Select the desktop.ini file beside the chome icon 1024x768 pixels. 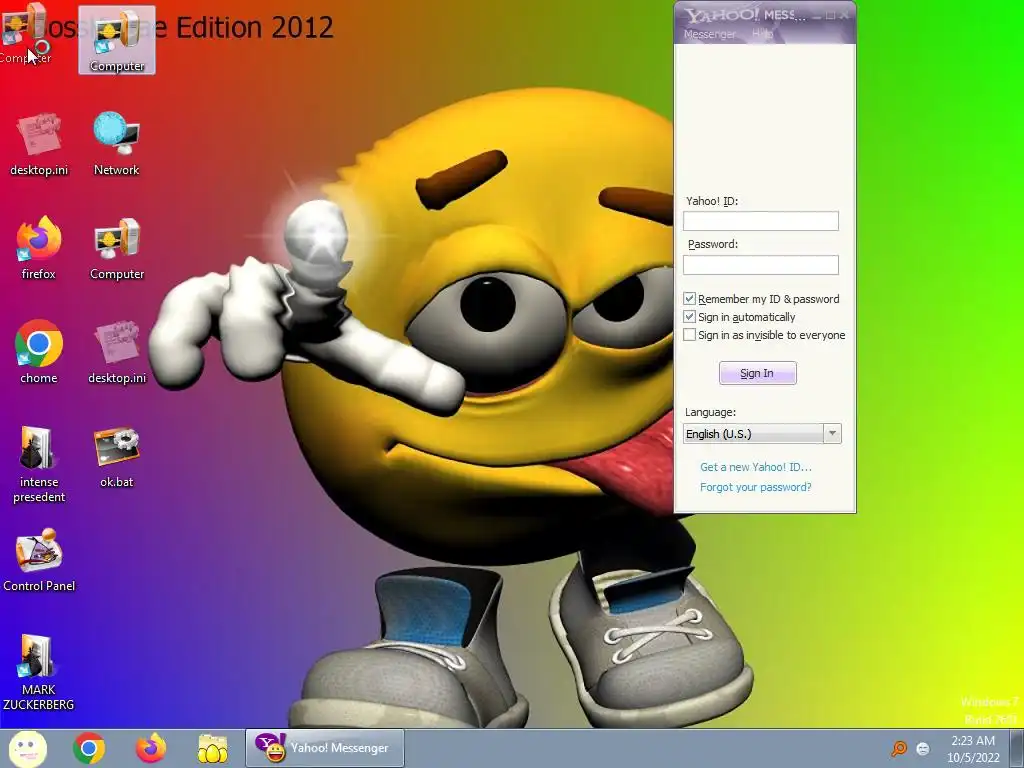pyautogui.click(x=117, y=352)
